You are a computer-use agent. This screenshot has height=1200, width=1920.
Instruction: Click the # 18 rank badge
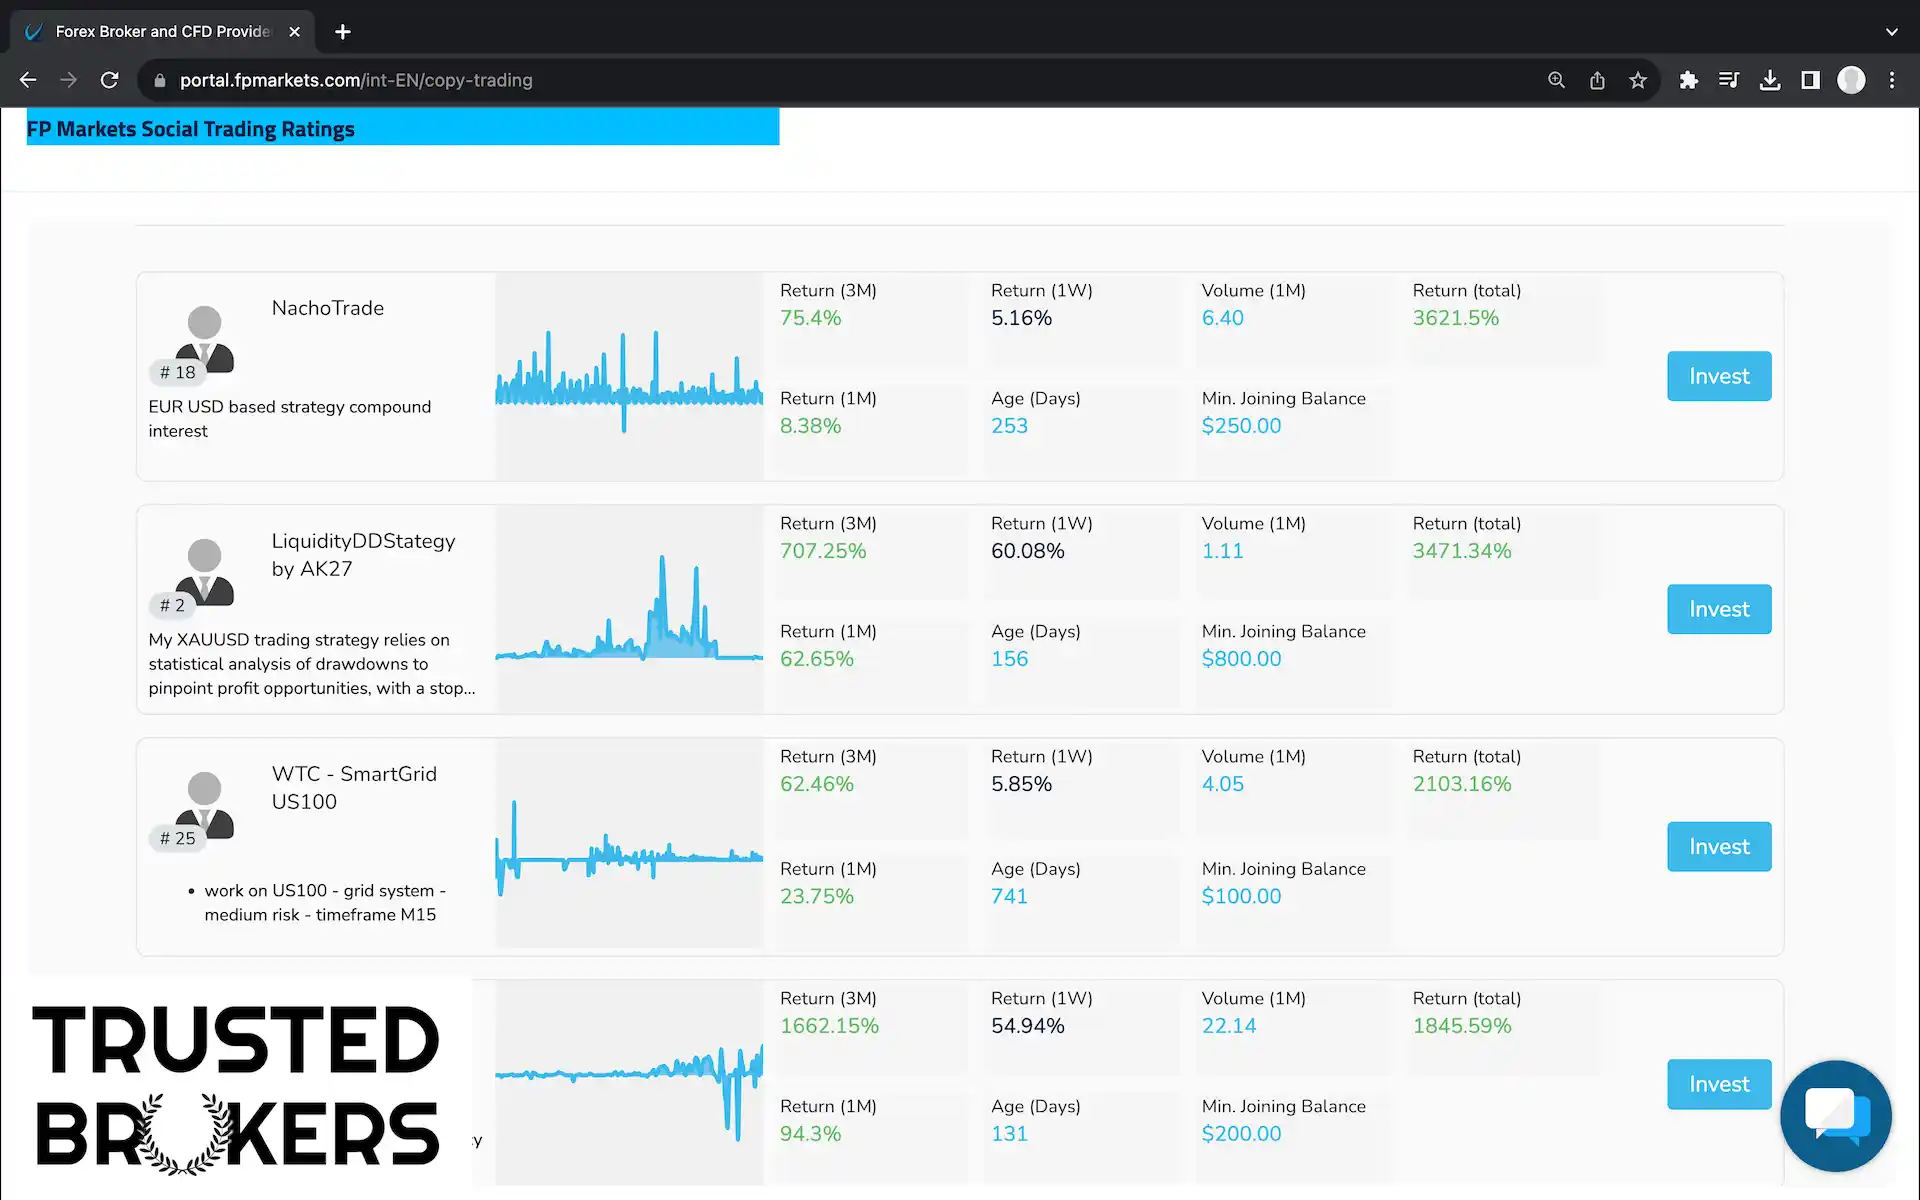click(178, 372)
